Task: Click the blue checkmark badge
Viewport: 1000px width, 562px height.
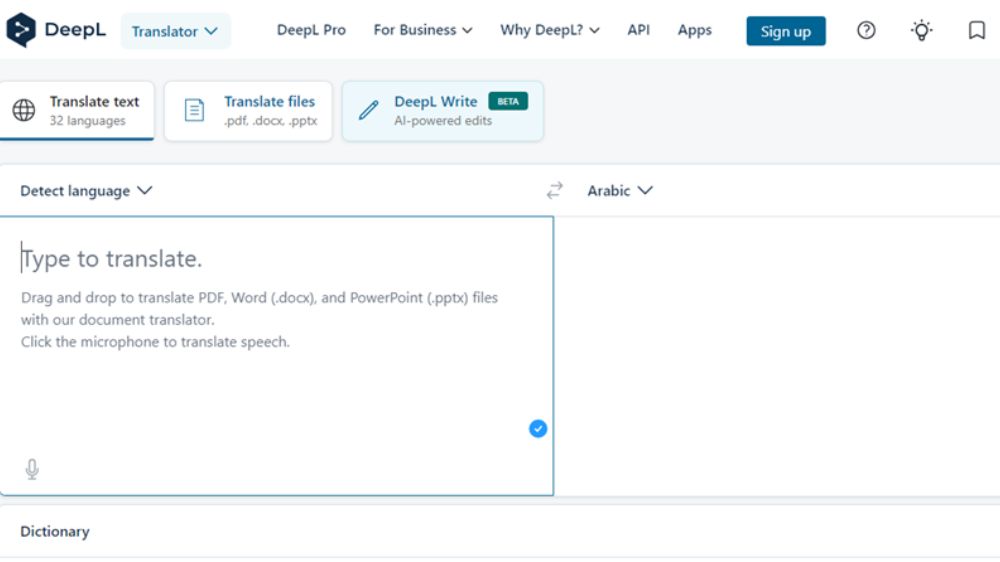Action: (x=538, y=429)
